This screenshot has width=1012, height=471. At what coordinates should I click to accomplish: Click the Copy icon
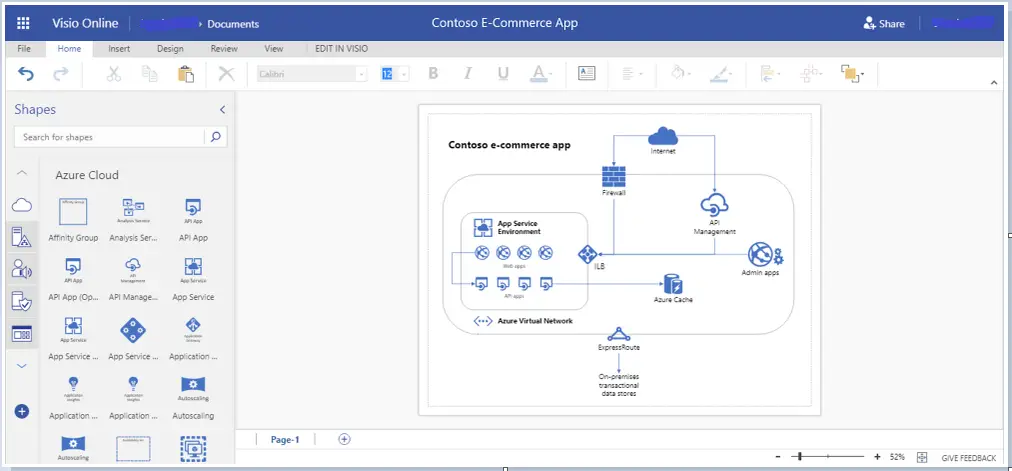(150, 74)
